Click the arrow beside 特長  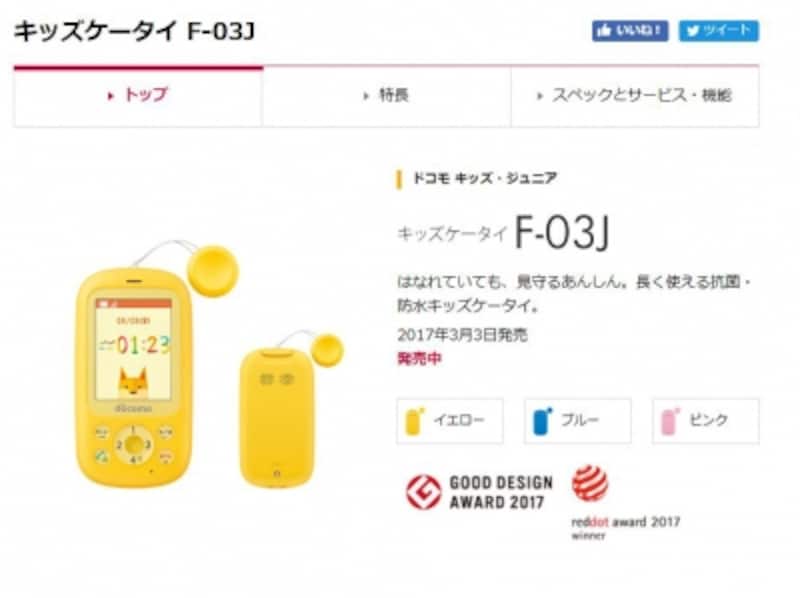(366, 96)
